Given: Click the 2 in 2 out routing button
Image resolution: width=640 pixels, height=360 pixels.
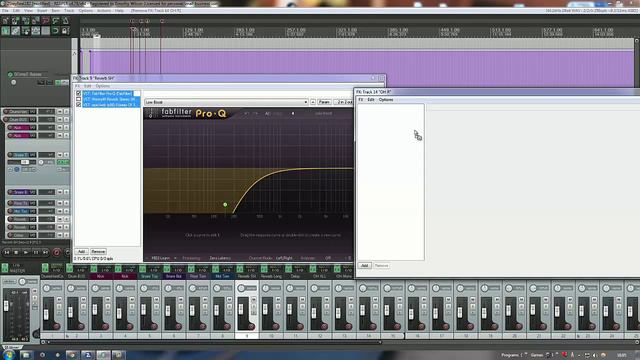Looking at the screenshot, I should 343,102.
